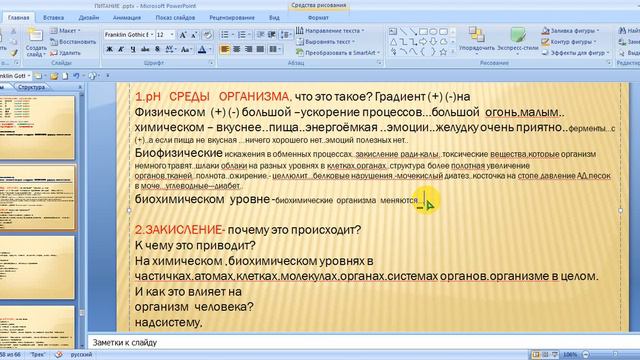Click the Восстановить reset slide button
The width and height of the screenshot is (640, 360).
tap(73, 42)
